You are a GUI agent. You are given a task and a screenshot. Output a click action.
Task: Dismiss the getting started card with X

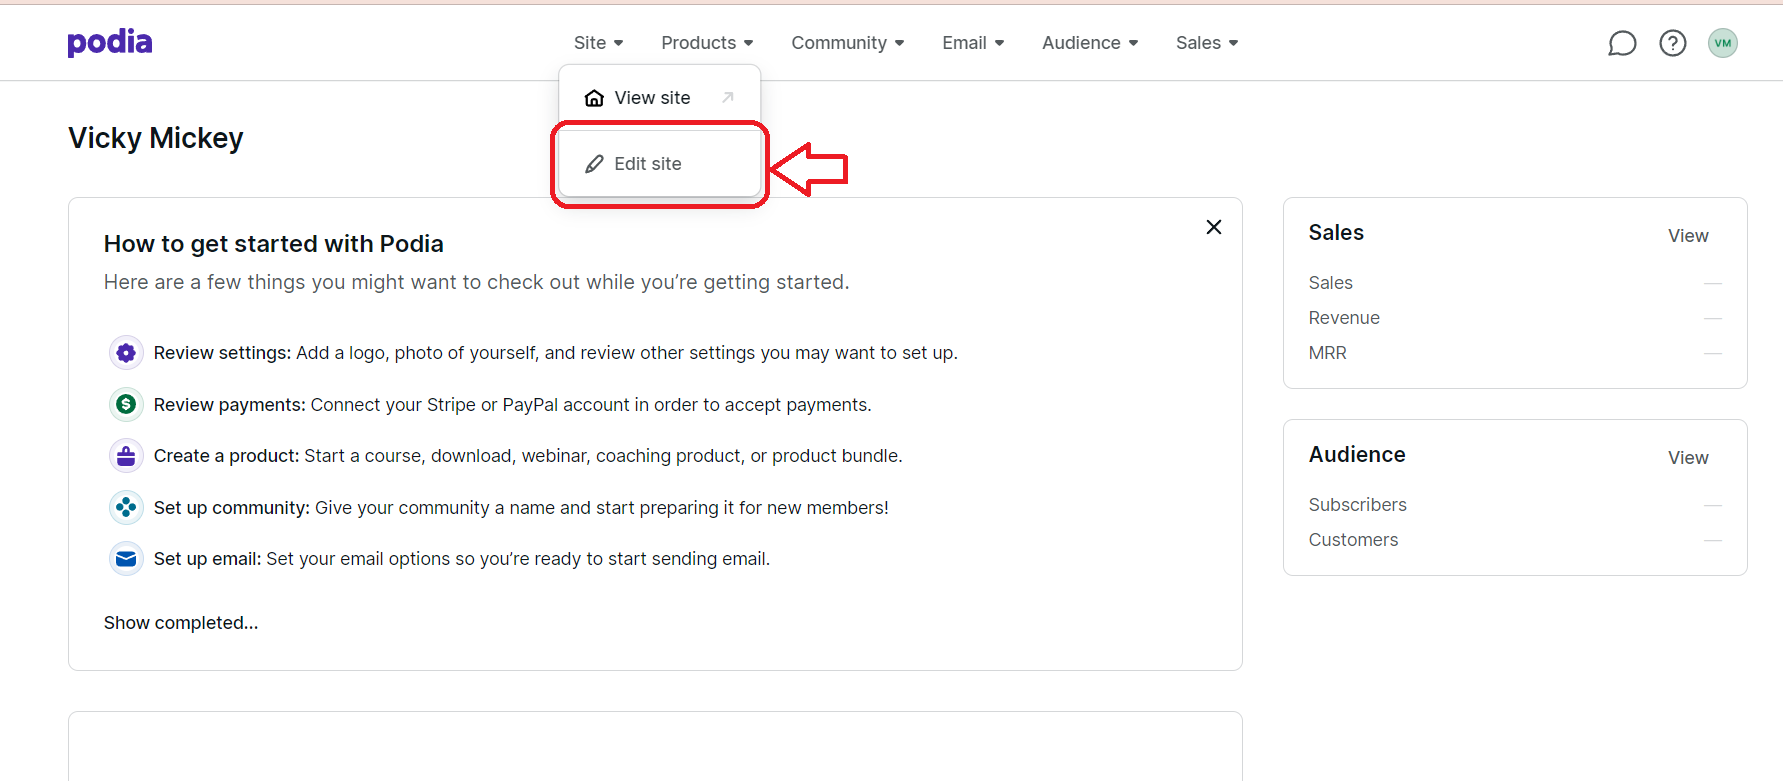pyautogui.click(x=1214, y=227)
